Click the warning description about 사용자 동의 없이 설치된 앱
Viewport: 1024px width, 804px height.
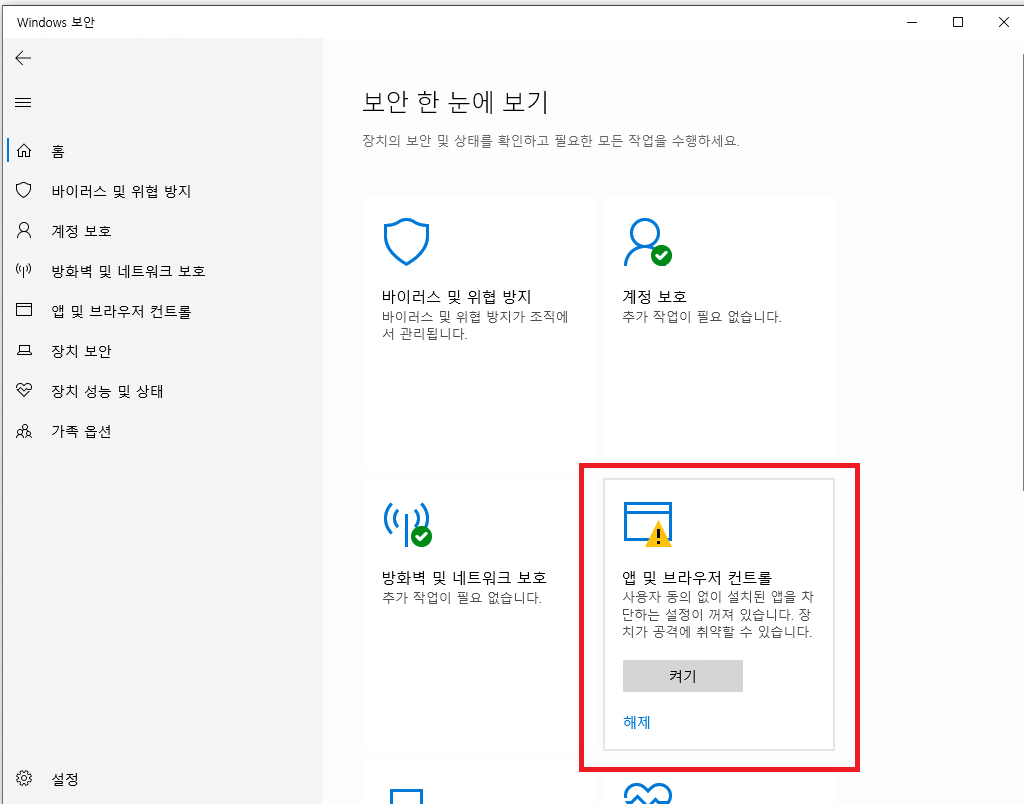pyautogui.click(x=718, y=615)
